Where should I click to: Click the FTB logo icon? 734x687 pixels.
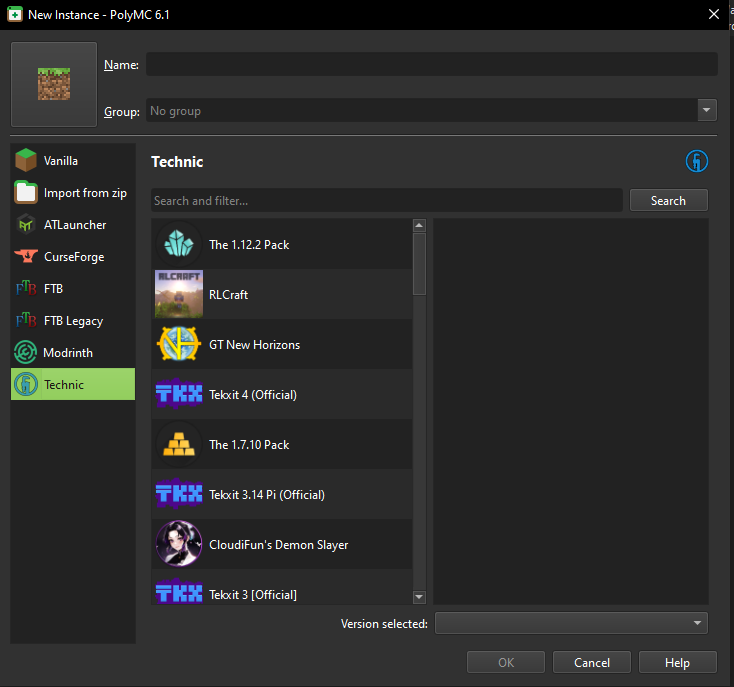[x=26, y=288]
